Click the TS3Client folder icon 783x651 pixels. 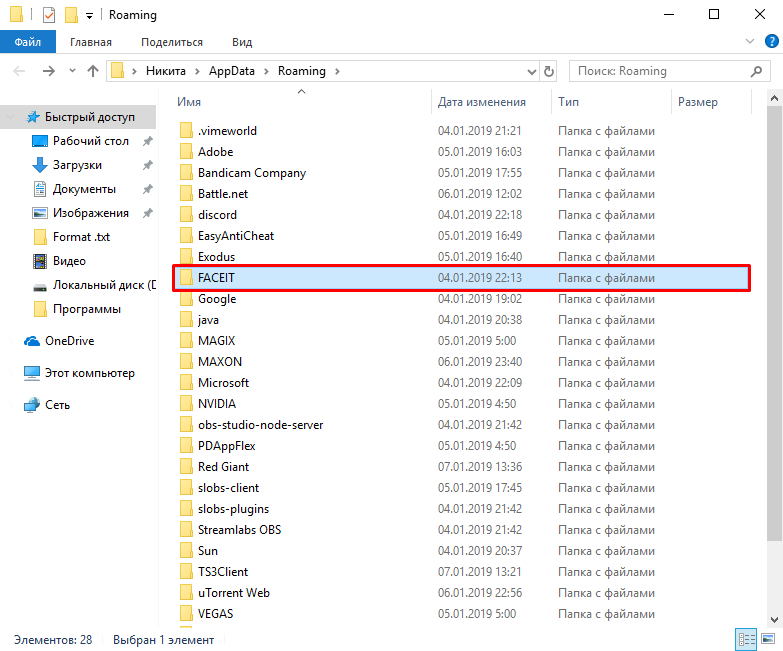[186, 571]
